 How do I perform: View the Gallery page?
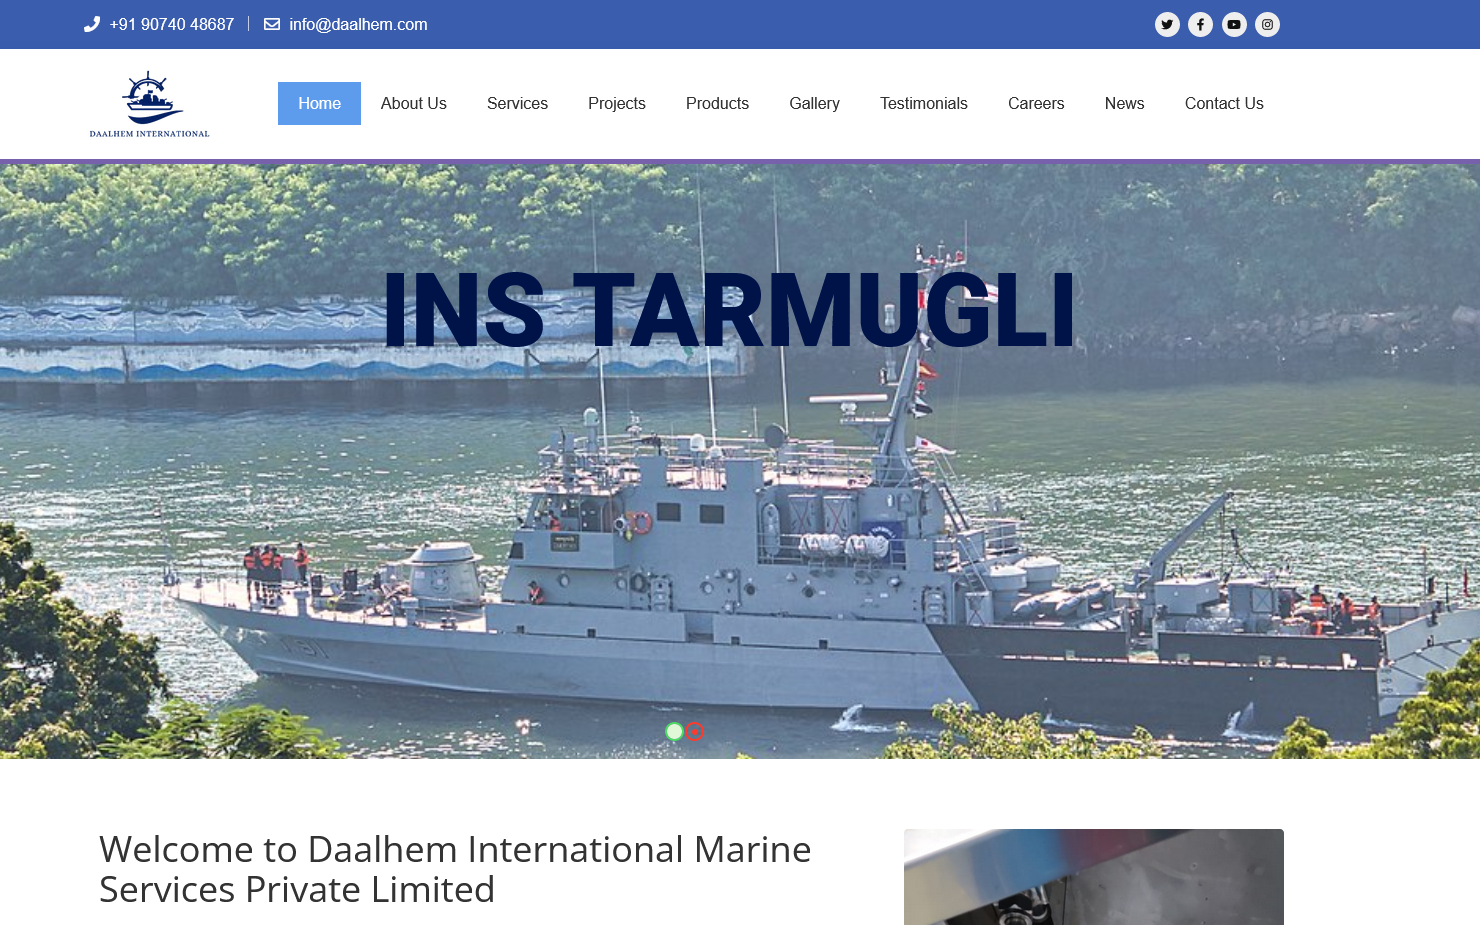814,103
